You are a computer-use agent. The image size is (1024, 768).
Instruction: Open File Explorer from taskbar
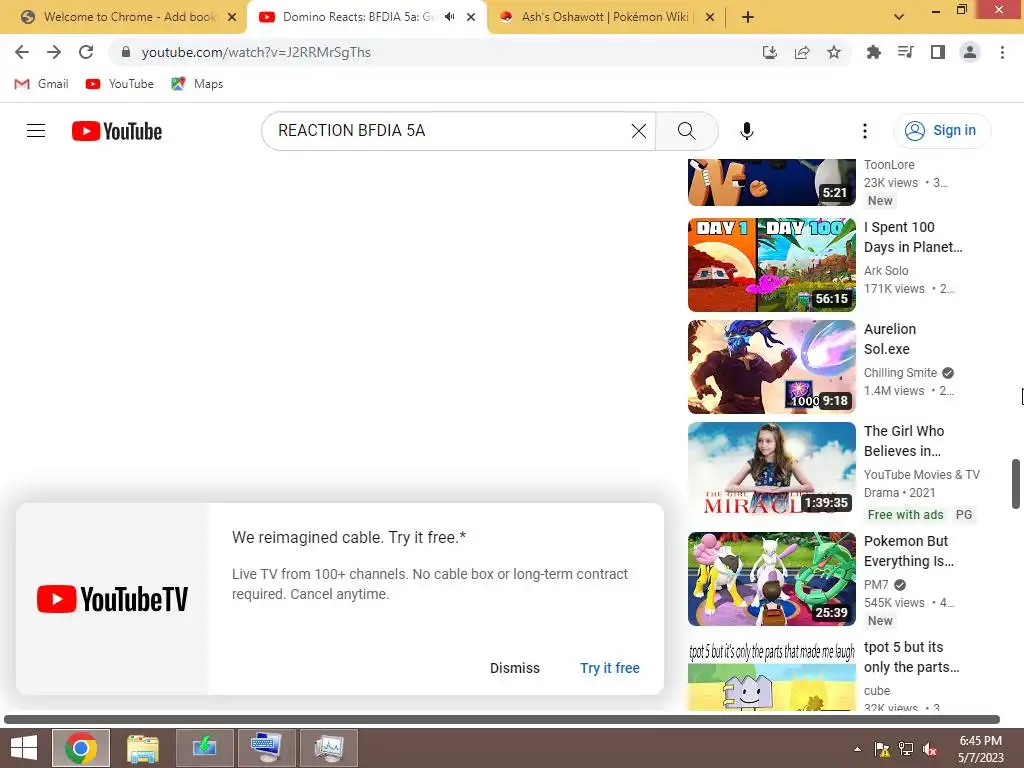point(142,748)
